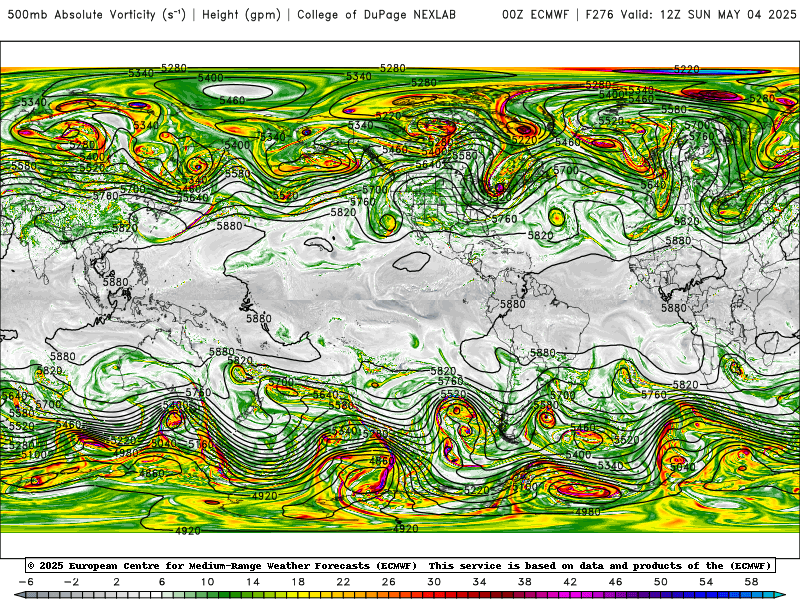800x600 pixels.
Task: Click the '500mb Absolute Vorticity (s⁻¹)' title text
Action: [96, 15]
